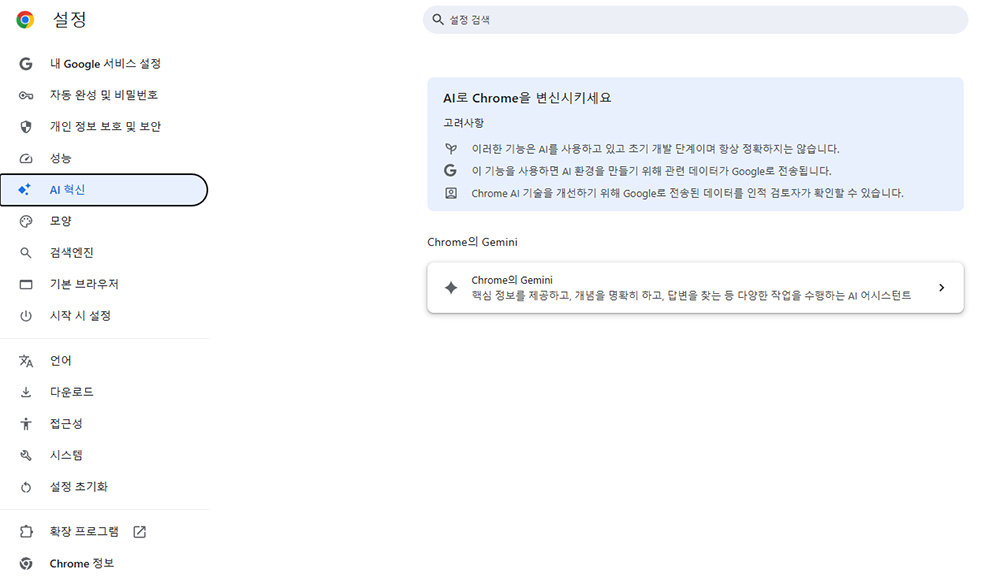Go to 자동 완성 및 비밀번호 section
Screen dimensions: 1000x584
104,95
